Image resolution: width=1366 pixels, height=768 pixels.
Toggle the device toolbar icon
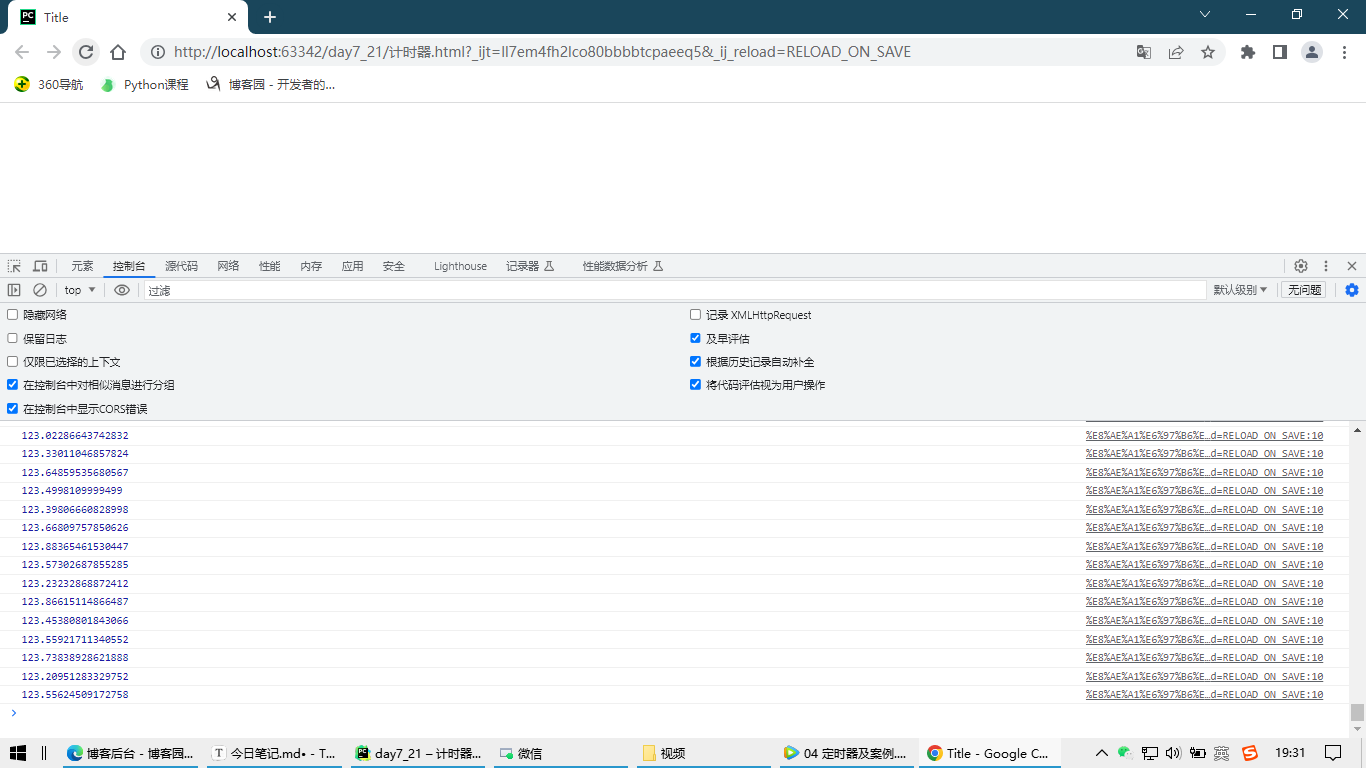(x=40, y=266)
